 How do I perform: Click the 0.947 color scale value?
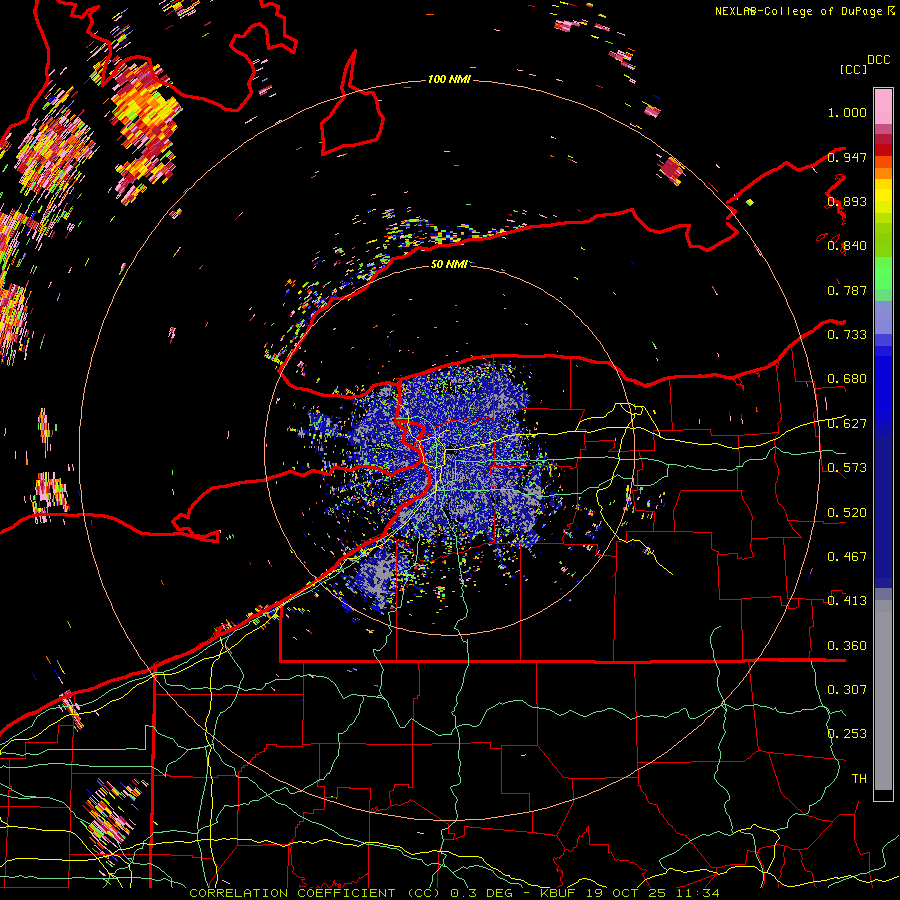[847, 157]
